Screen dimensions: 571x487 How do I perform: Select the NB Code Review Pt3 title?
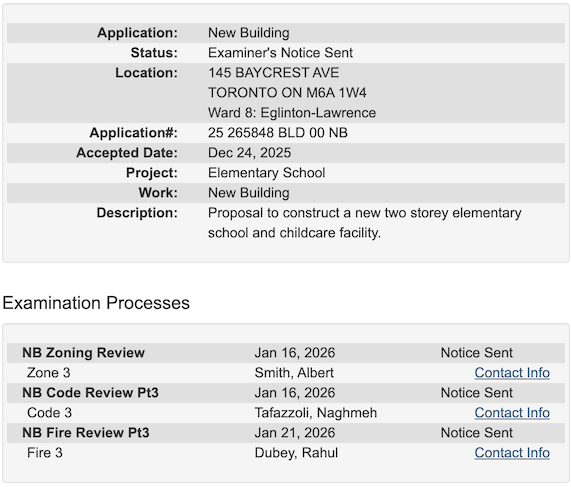(x=90, y=393)
